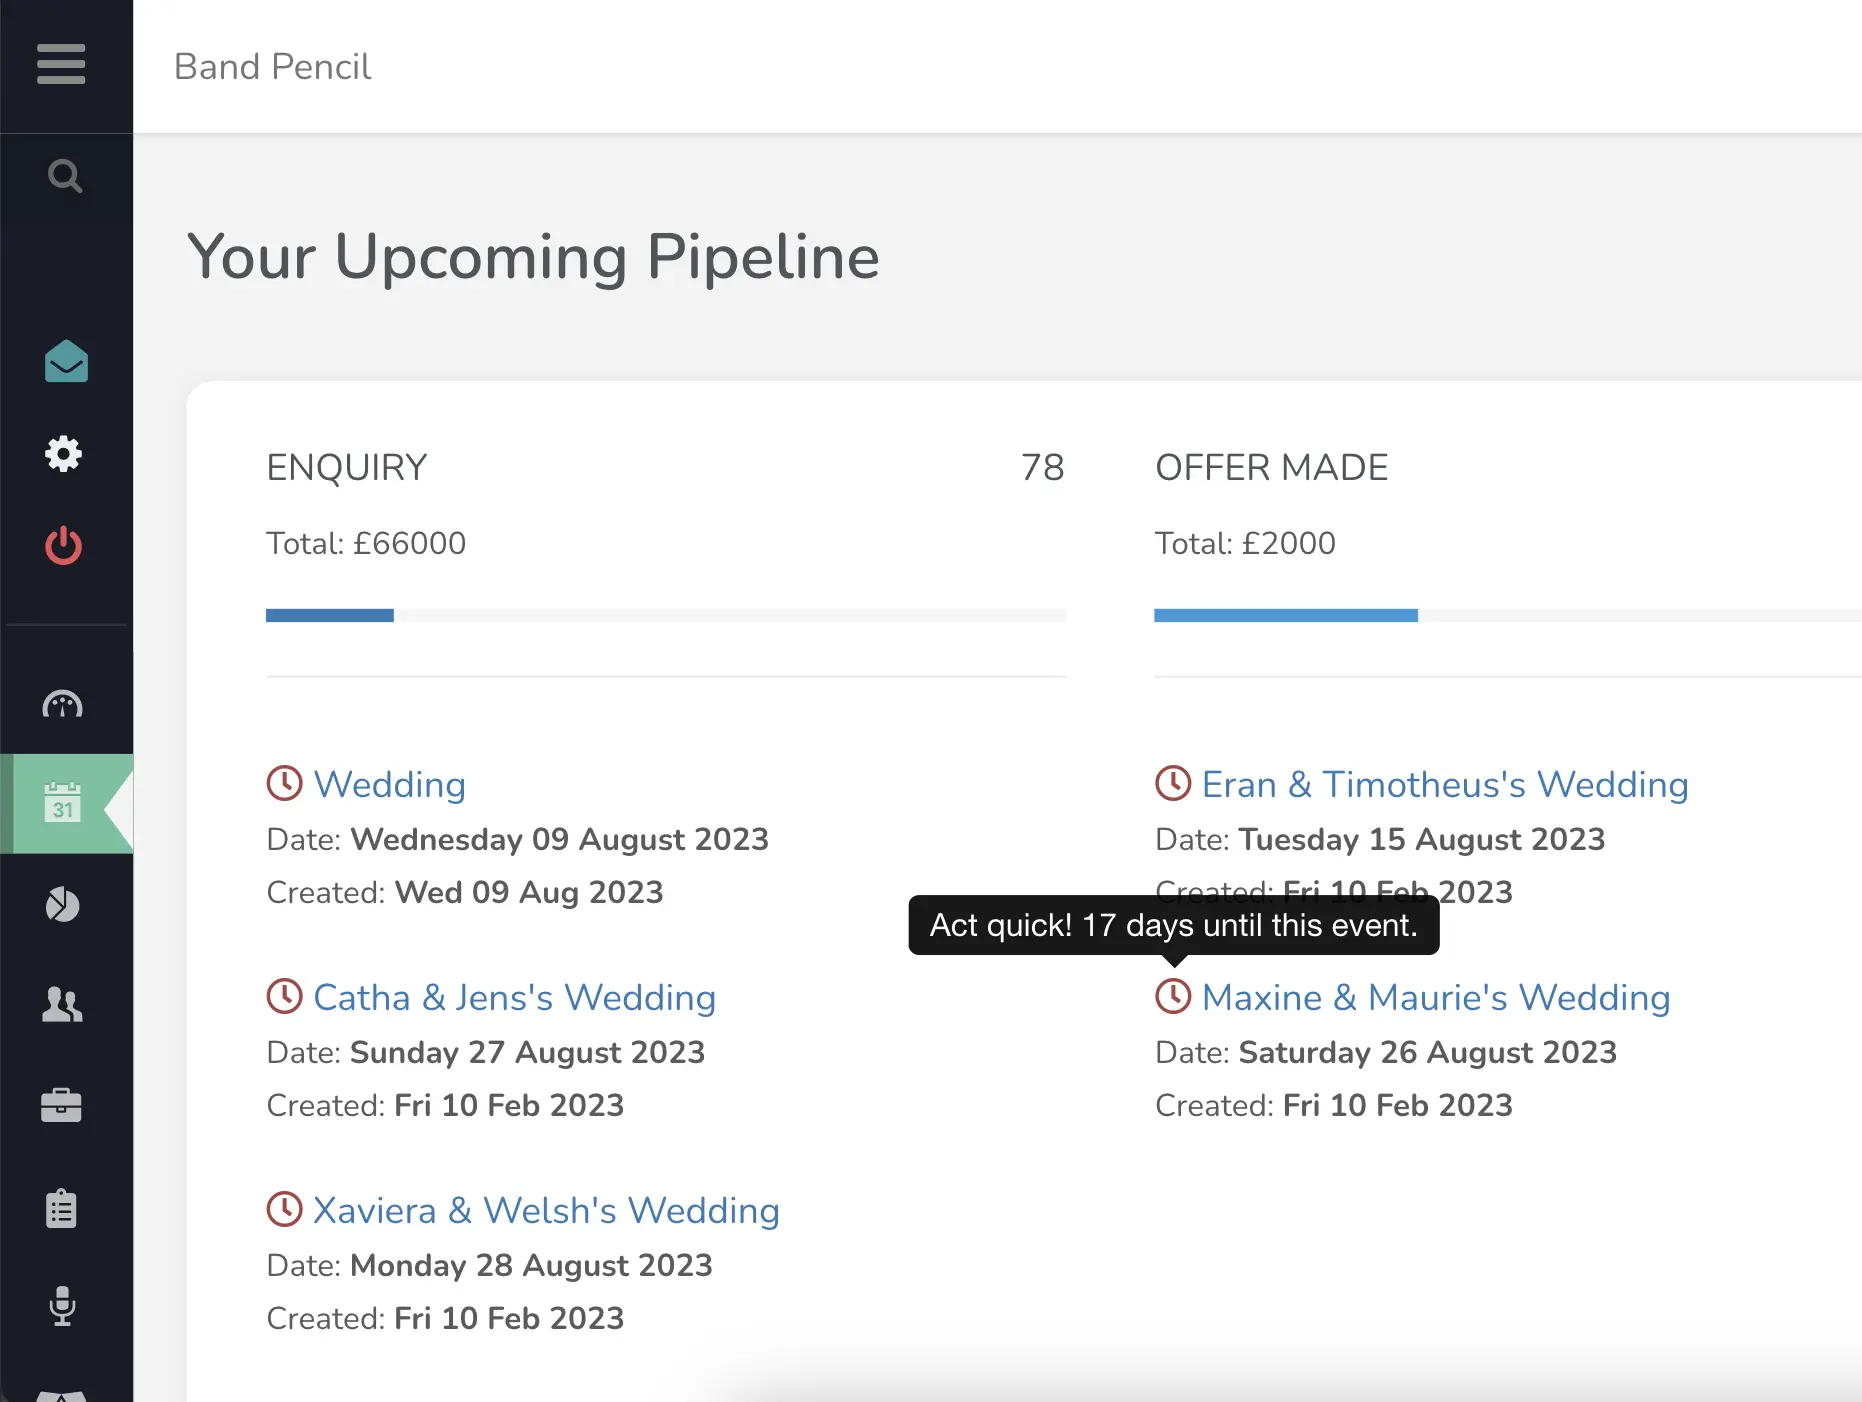
Task: Click the Band Pencil header title
Action: click(273, 67)
